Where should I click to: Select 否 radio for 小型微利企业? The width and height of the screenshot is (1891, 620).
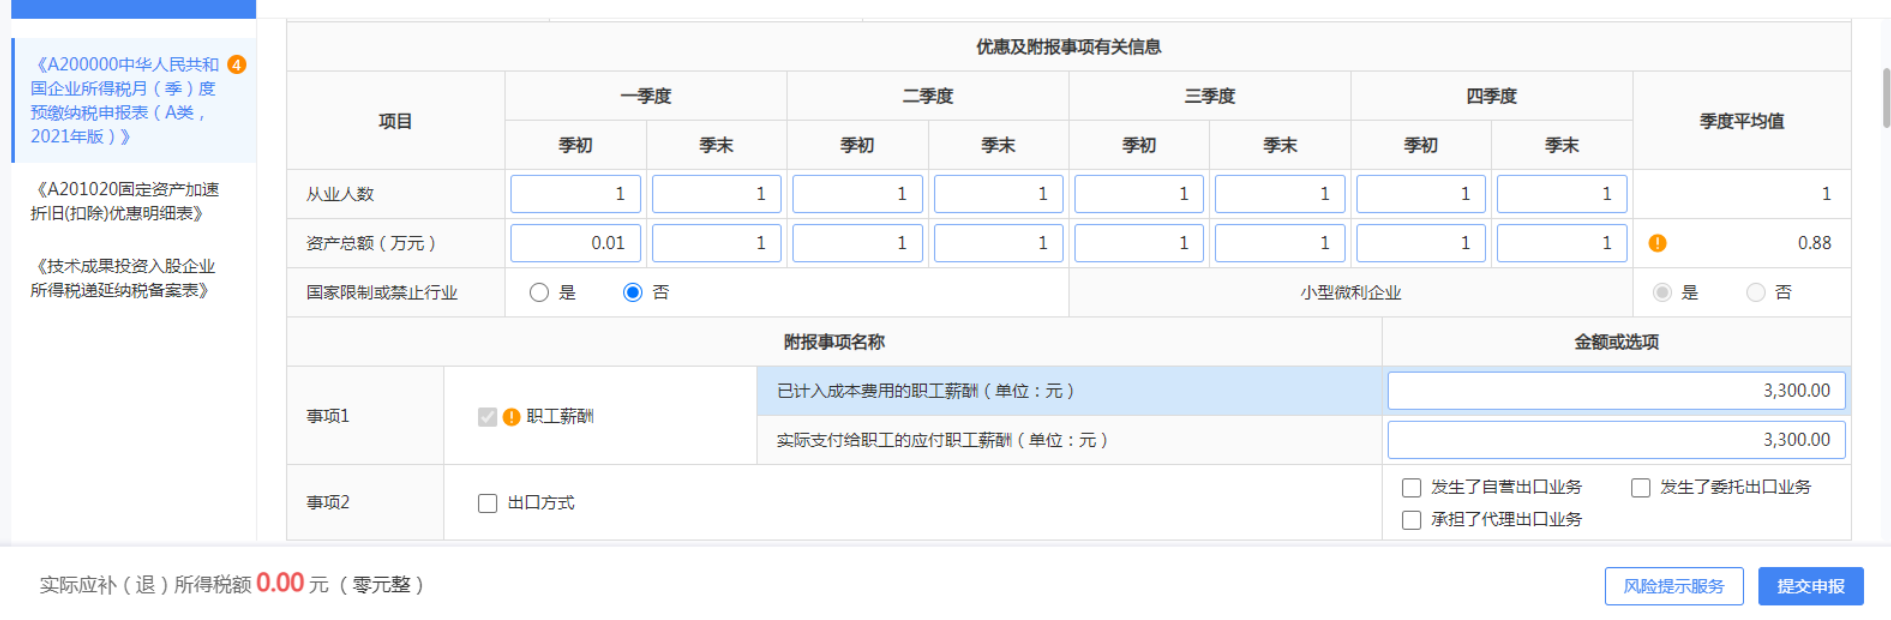pyautogui.click(x=1755, y=293)
